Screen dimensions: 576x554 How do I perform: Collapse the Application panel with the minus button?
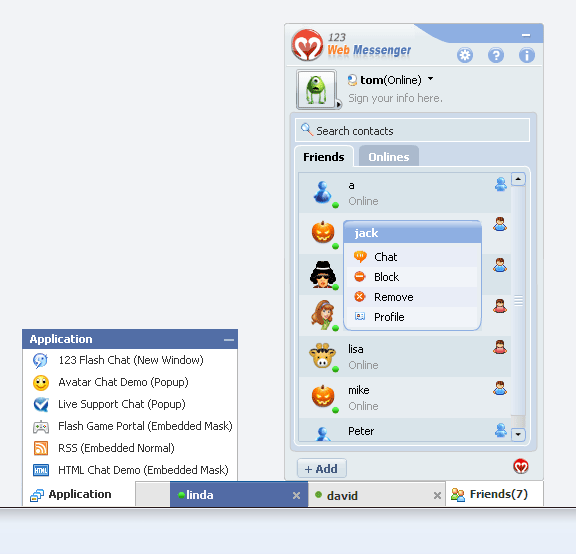click(x=228, y=340)
